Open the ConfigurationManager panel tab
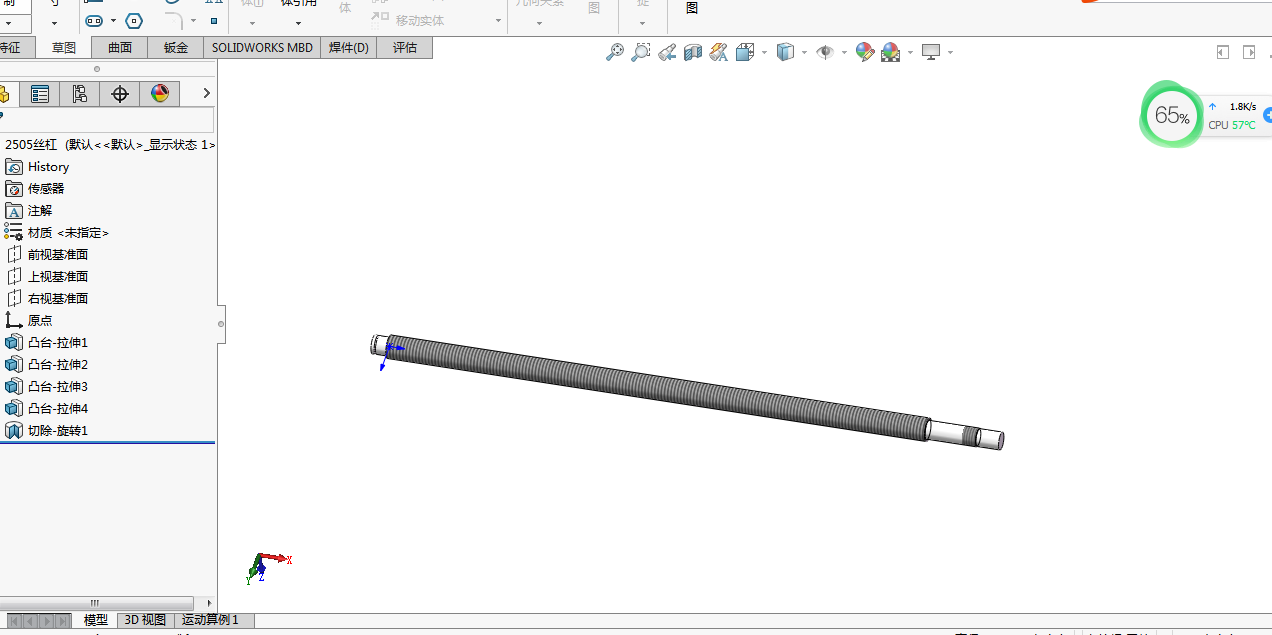This screenshot has height=635, width=1272. coord(80,94)
